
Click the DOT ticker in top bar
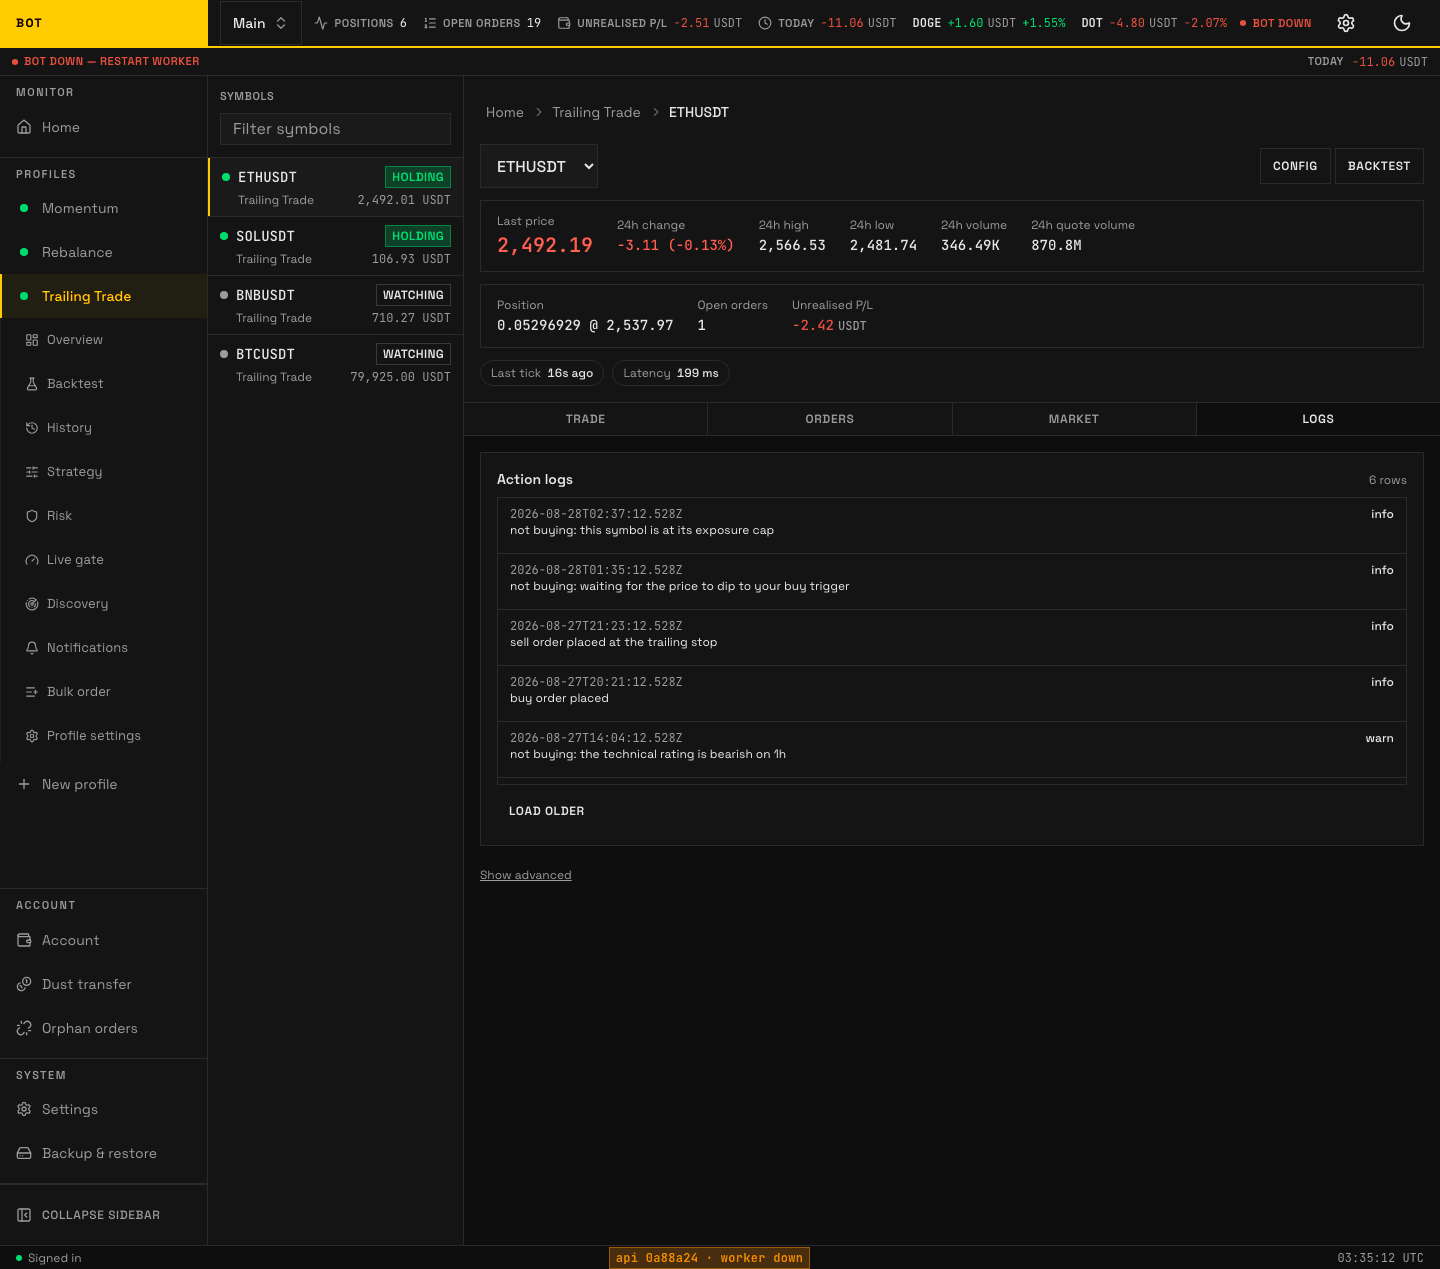[x=1154, y=23]
